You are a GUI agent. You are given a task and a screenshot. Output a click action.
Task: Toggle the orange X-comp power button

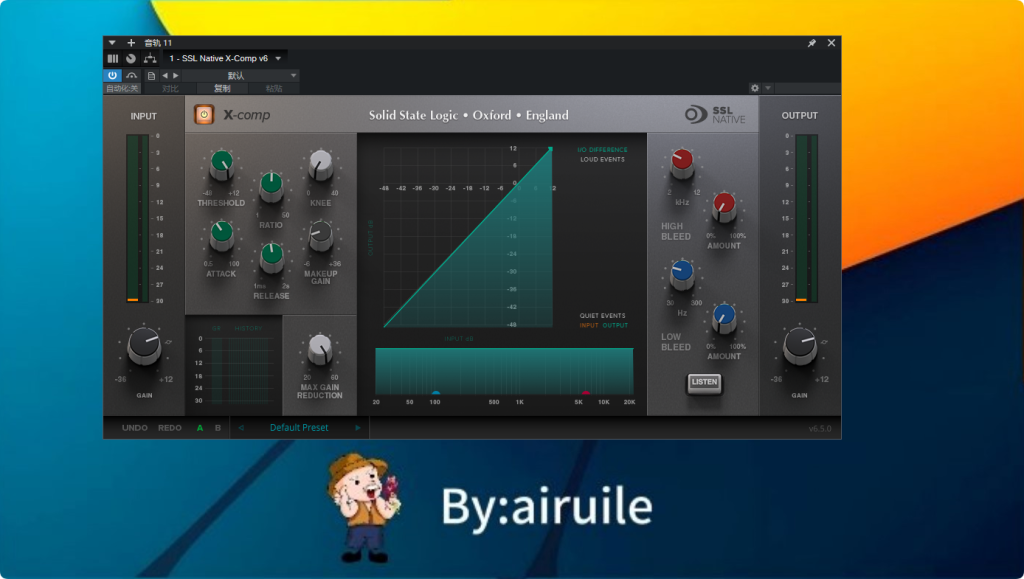click(x=204, y=115)
